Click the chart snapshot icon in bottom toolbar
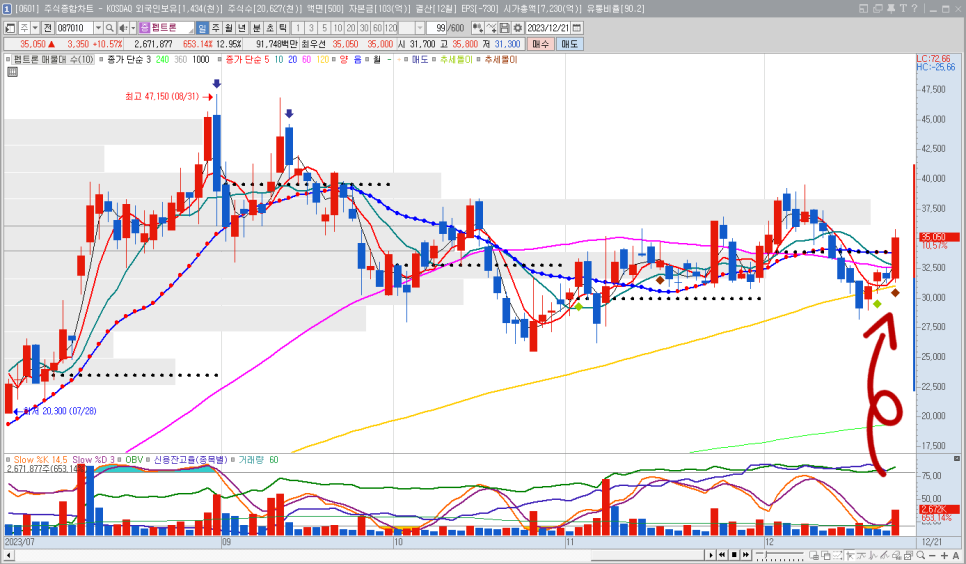Viewport: 966px width, 564px height. point(909,555)
